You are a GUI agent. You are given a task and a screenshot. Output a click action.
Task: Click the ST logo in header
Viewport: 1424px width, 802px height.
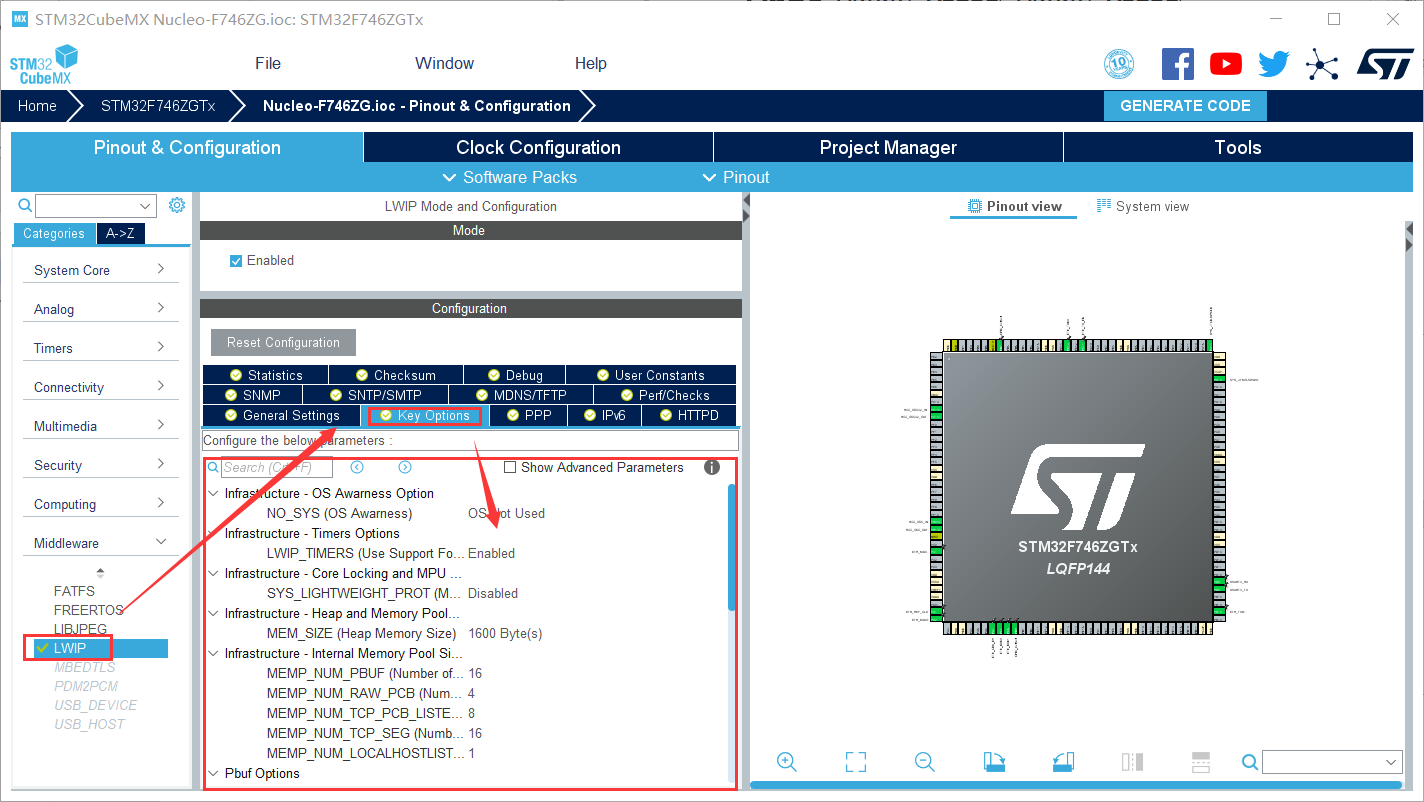point(1385,64)
